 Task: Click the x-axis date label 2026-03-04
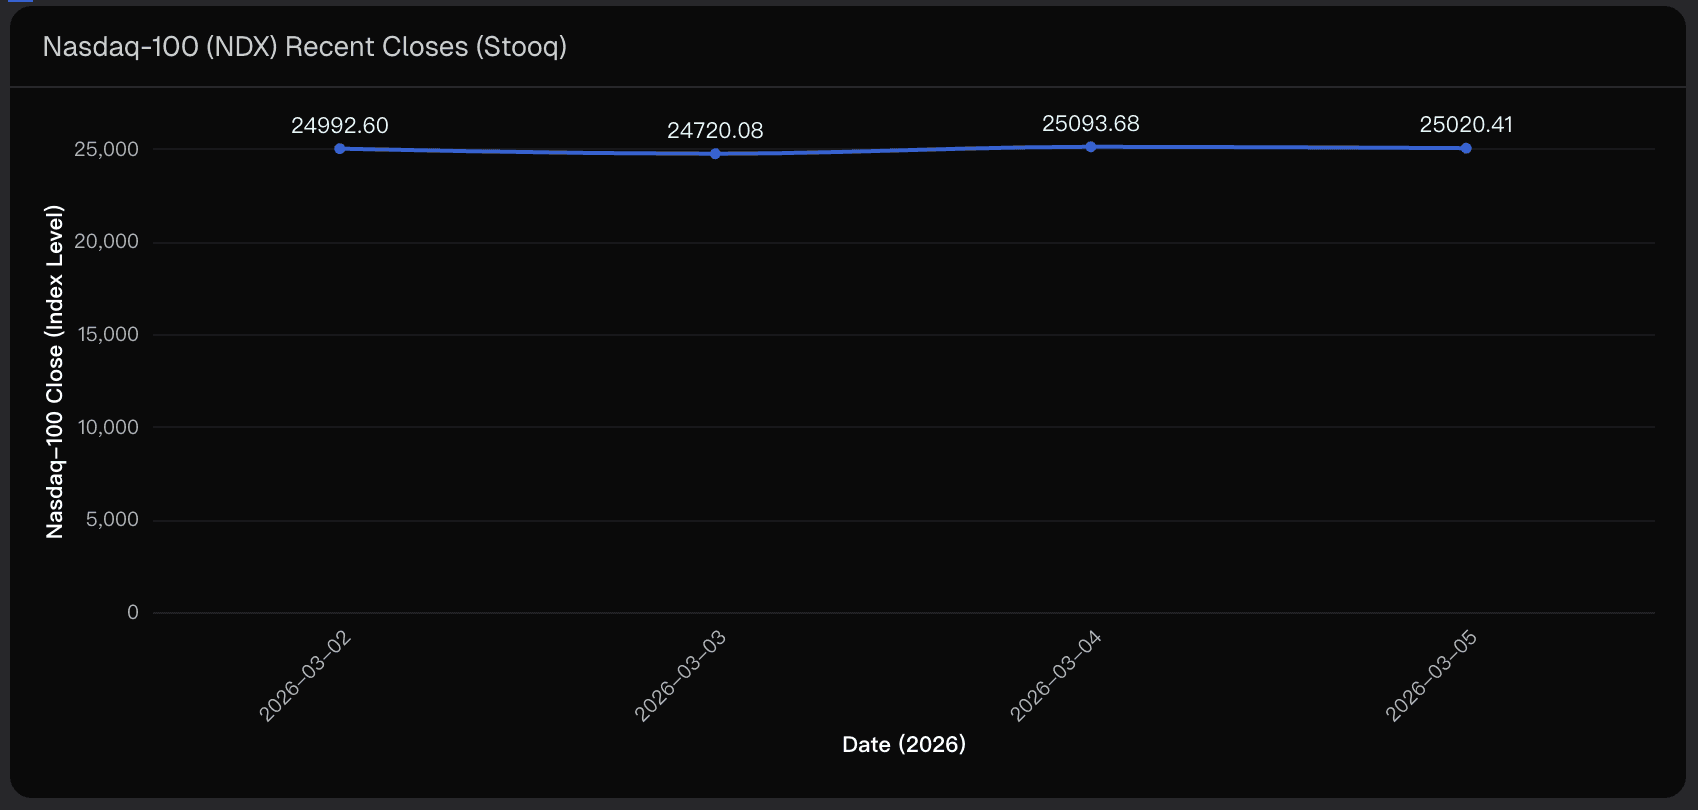tap(1056, 676)
